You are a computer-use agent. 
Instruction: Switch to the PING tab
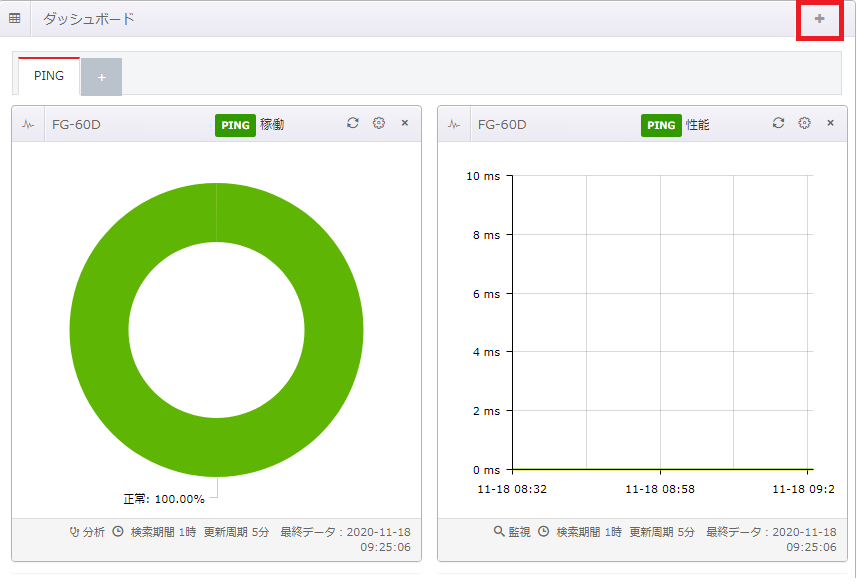pos(49,76)
